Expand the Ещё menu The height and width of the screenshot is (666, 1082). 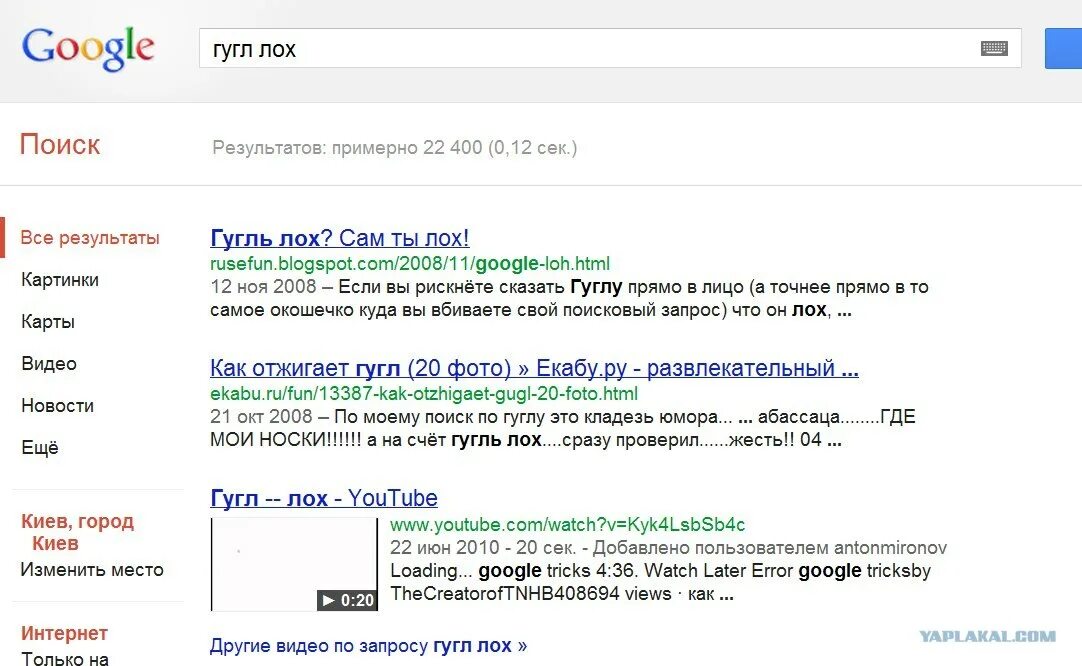(x=40, y=447)
